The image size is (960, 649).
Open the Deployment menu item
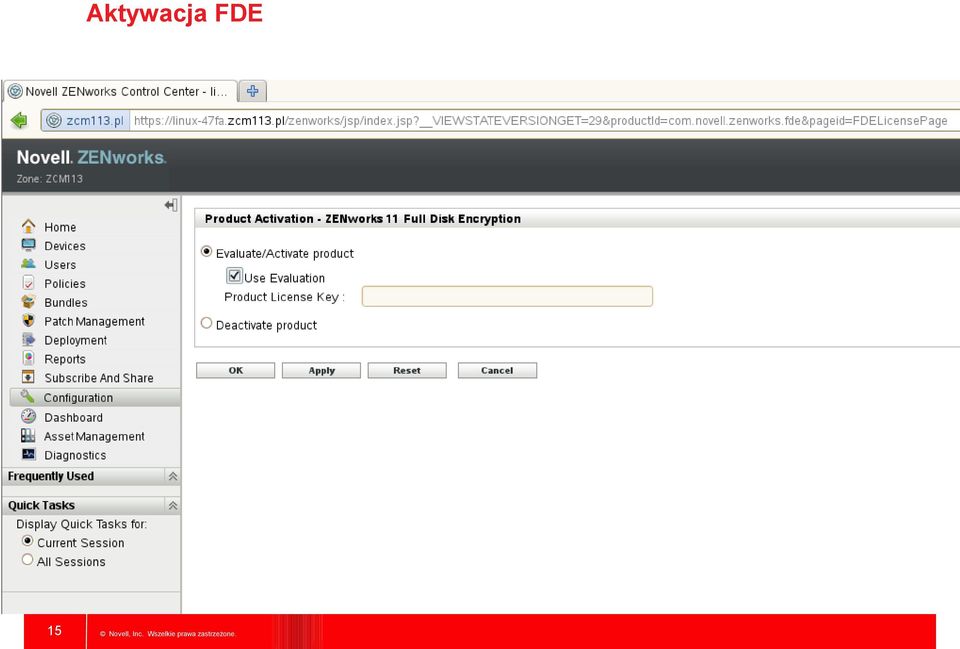point(75,340)
